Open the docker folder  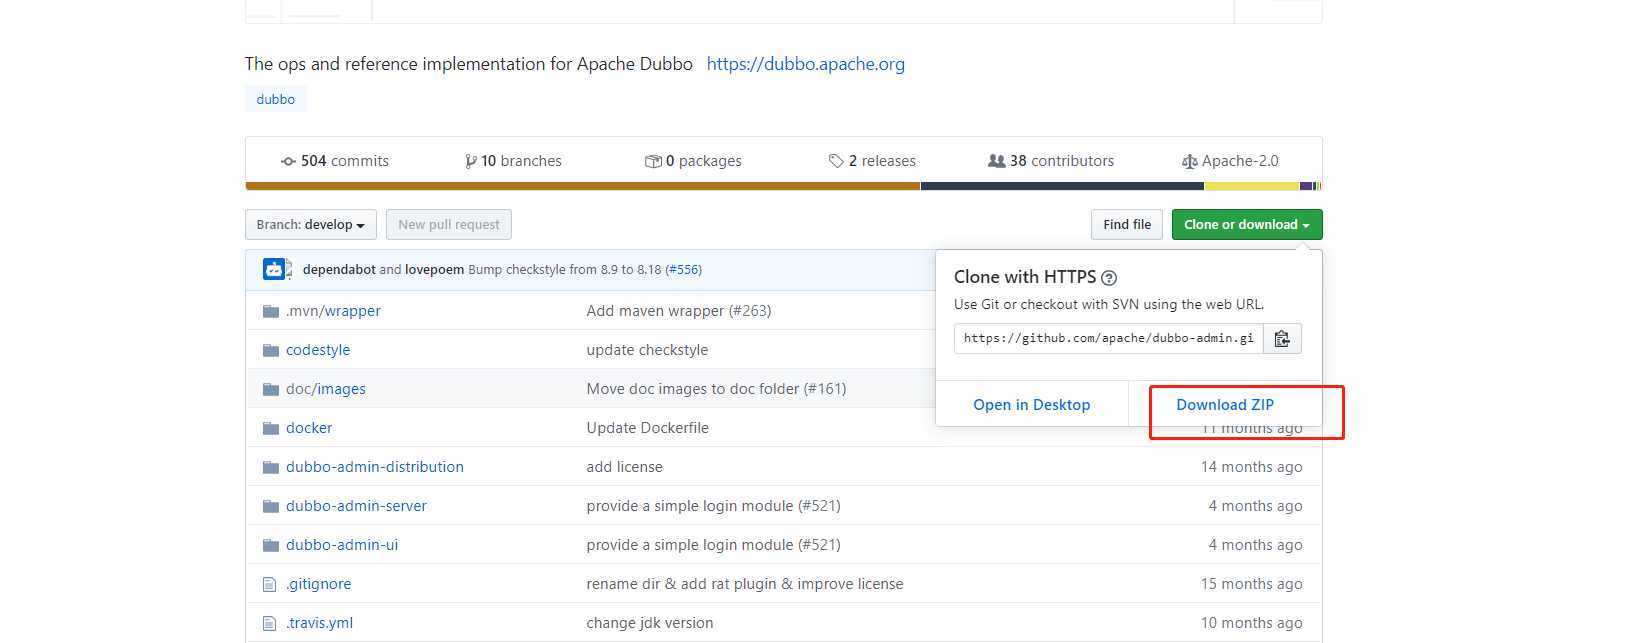[x=309, y=428]
